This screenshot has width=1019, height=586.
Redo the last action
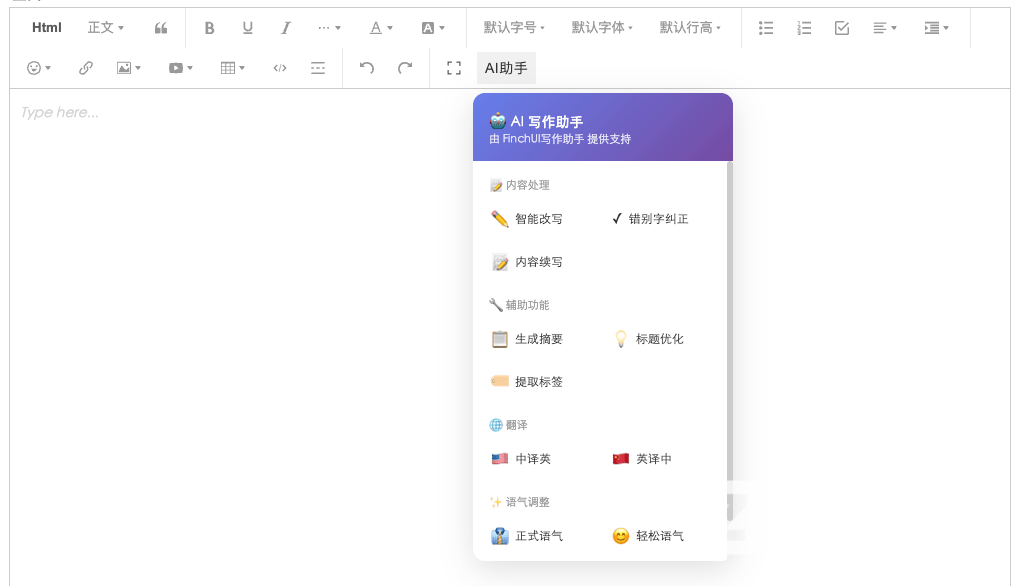405,68
